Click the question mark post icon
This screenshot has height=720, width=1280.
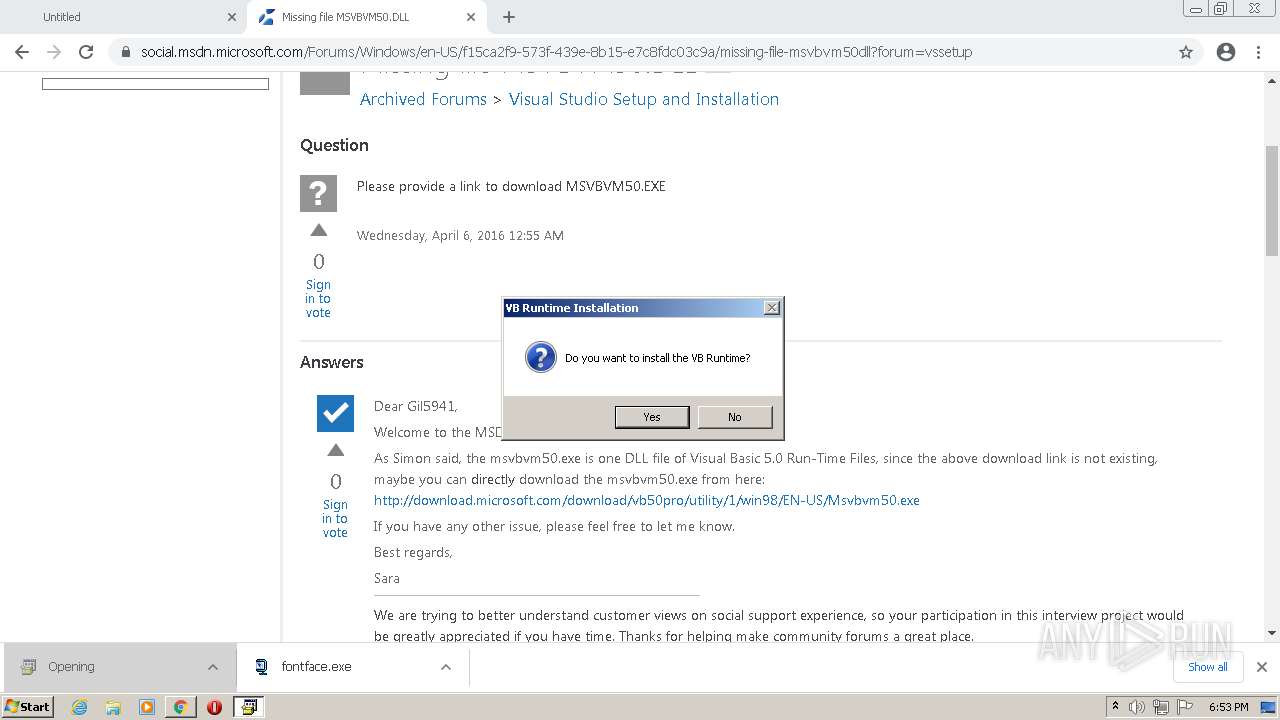point(318,193)
